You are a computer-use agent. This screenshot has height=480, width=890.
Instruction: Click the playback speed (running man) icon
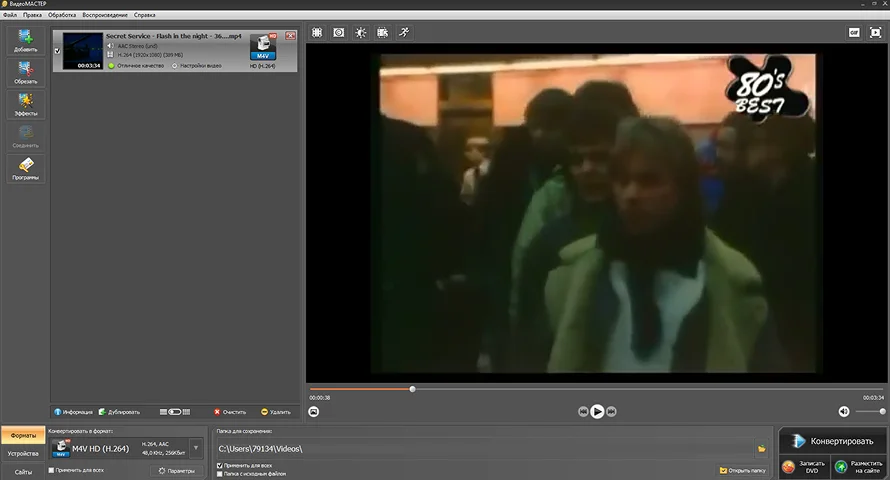click(403, 32)
